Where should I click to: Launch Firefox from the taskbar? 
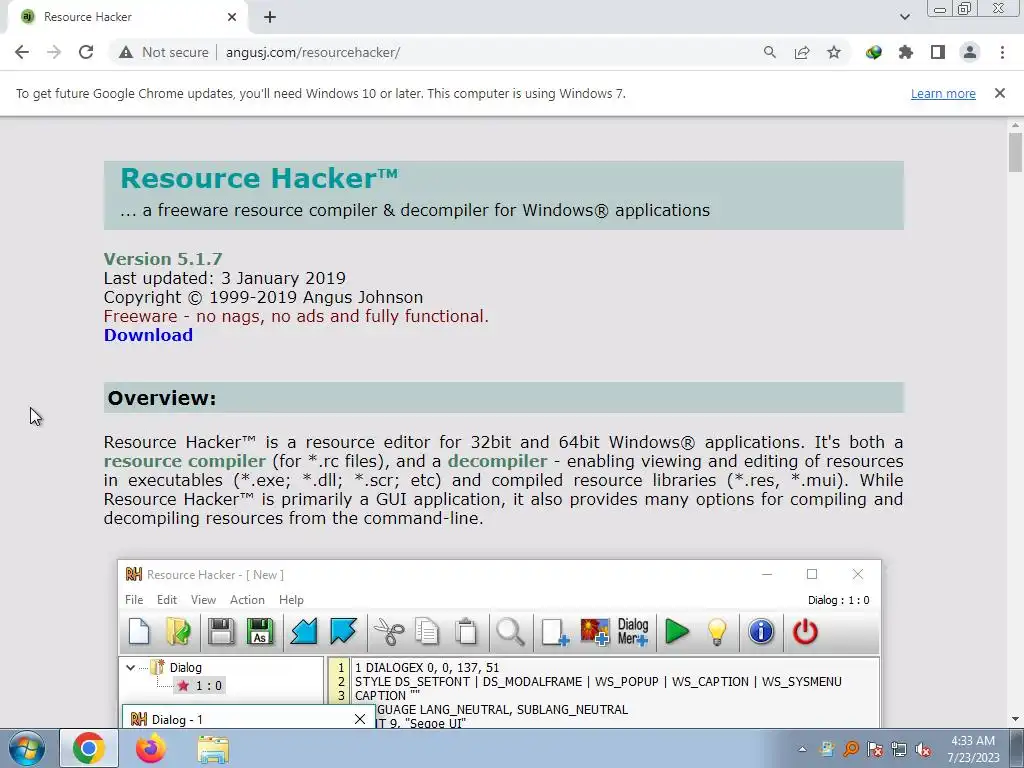[x=151, y=748]
